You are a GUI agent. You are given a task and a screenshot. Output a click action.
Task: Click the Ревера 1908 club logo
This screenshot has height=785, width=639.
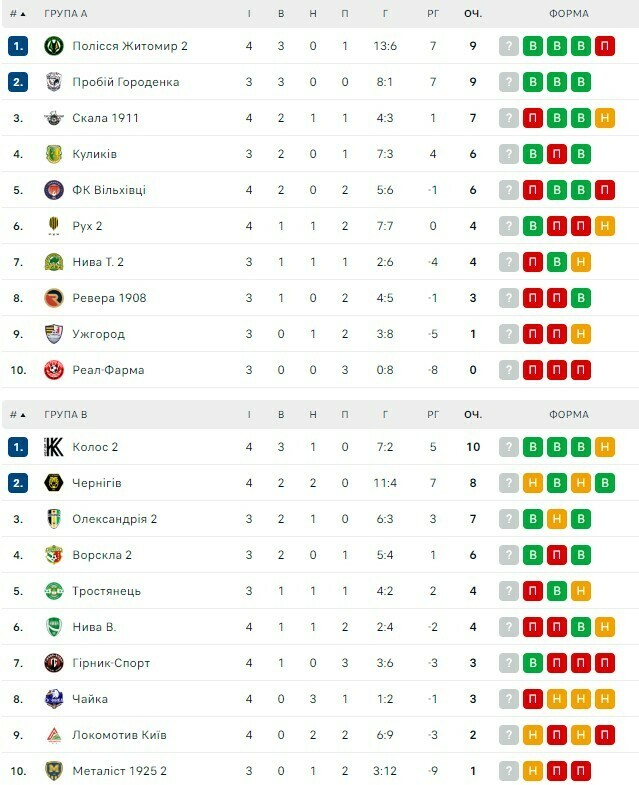(54, 298)
